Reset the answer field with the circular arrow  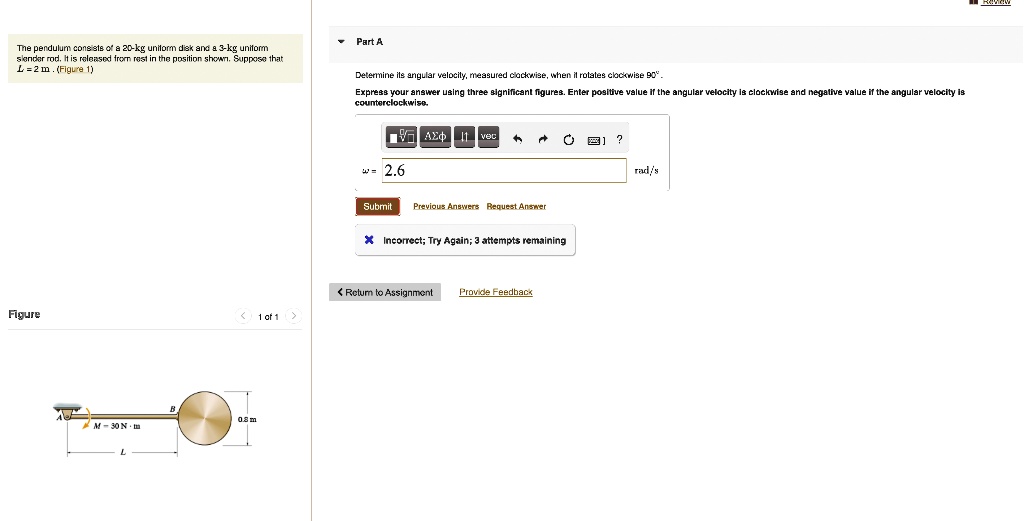[x=569, y=139]
